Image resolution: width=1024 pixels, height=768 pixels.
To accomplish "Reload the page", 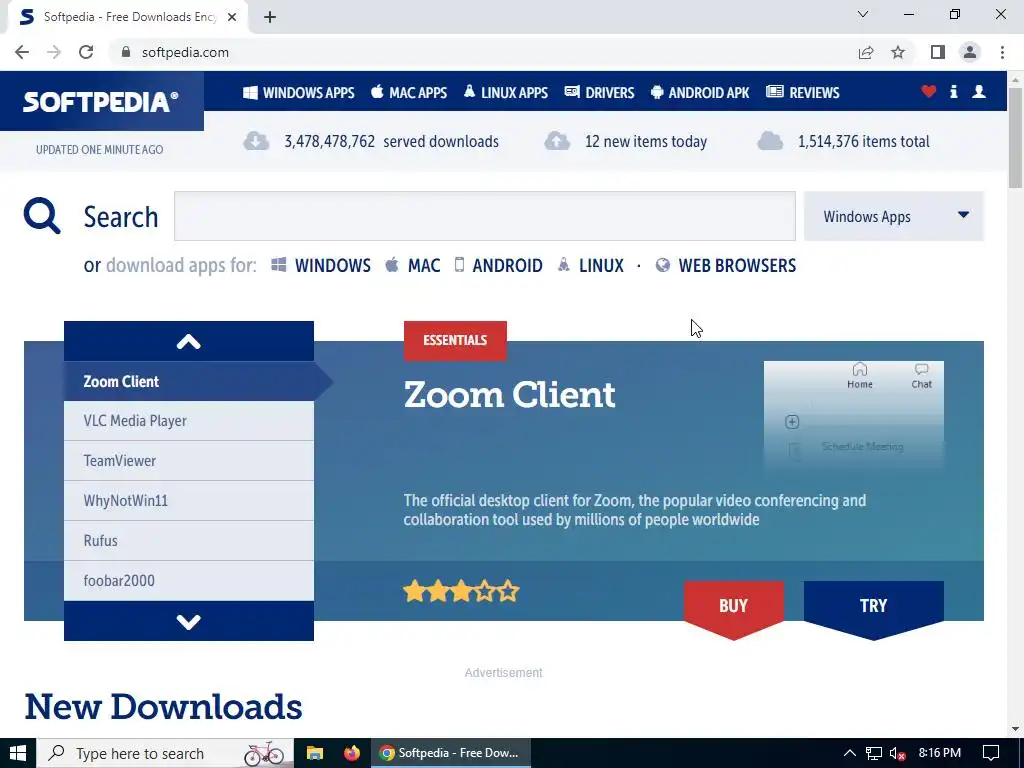I will pyautogui.click(x=86, y=52).
